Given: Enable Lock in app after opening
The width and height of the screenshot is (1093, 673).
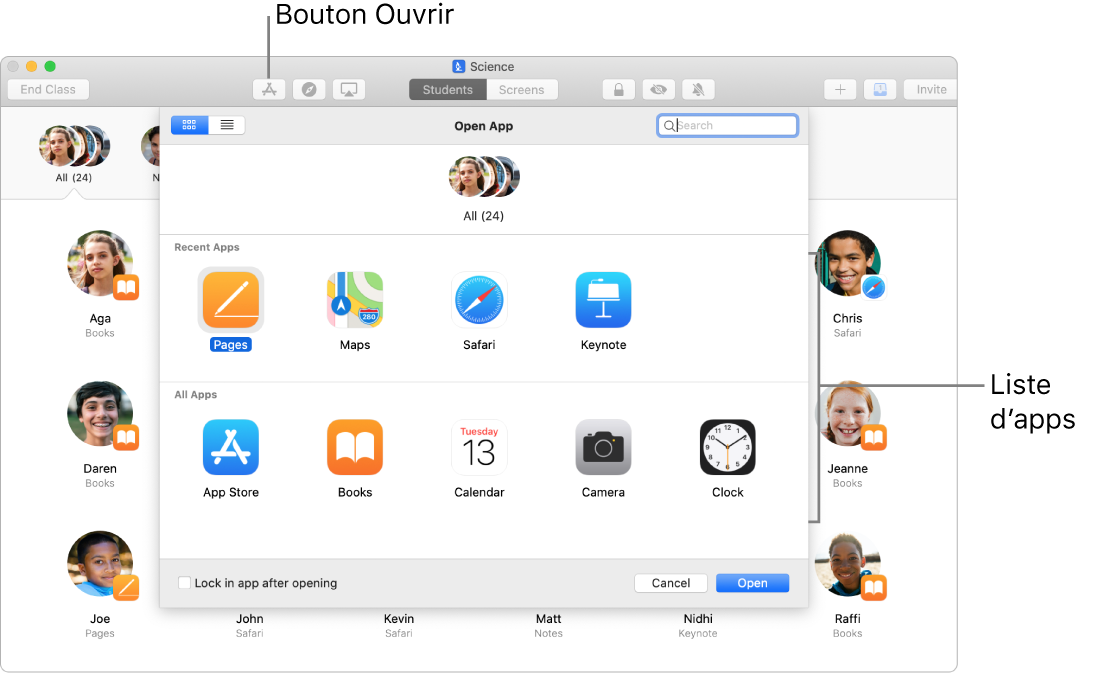Looking at the screenshot, I should coord(184,582).
